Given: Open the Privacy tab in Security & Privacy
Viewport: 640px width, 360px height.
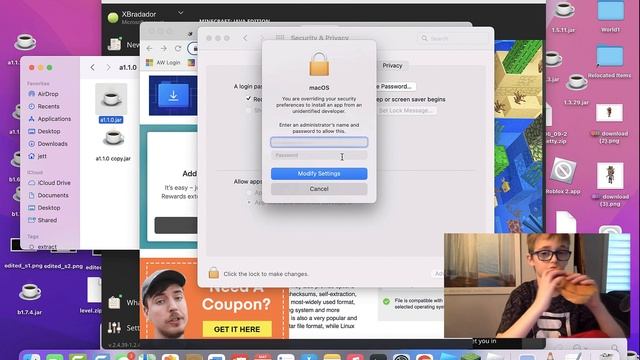Looking at the screenshot, I should pos(392,66).
